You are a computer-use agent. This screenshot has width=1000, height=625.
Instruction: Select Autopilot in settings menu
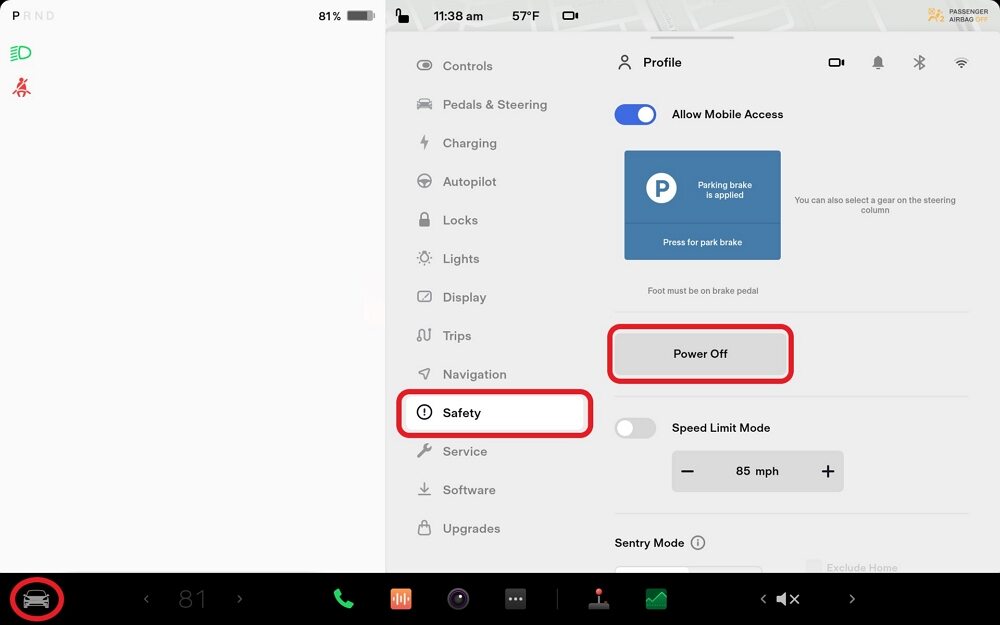click(x=469, y=182)
